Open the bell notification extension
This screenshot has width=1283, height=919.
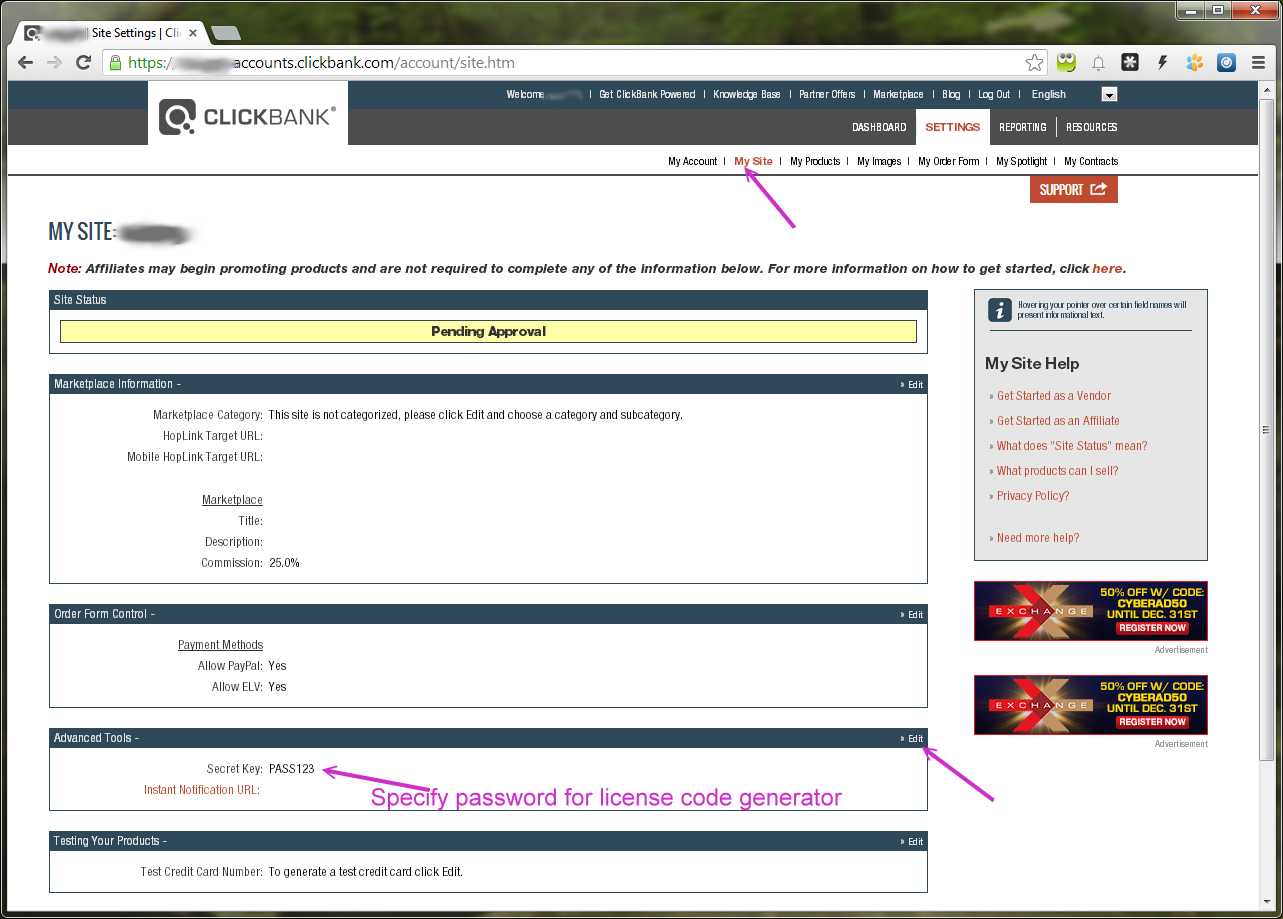coord(1098,63)
